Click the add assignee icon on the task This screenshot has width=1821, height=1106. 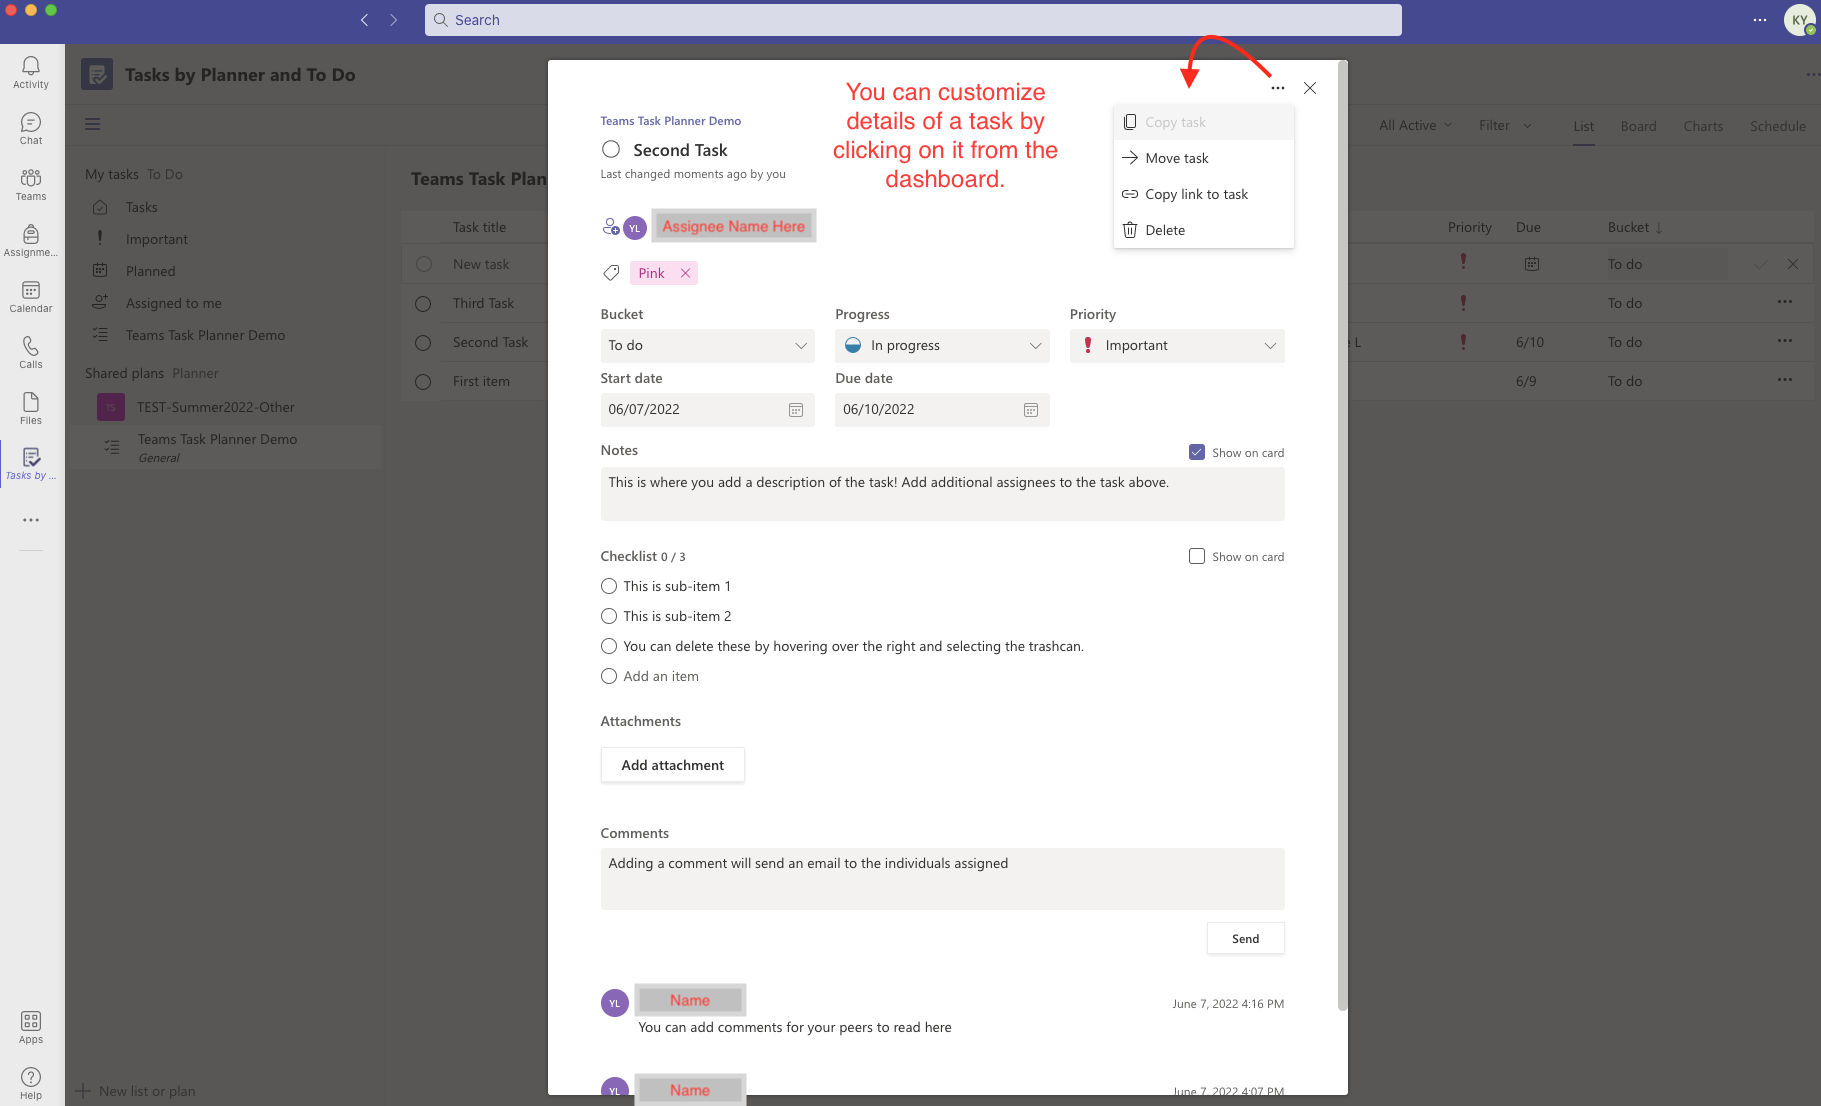point(611,227)
